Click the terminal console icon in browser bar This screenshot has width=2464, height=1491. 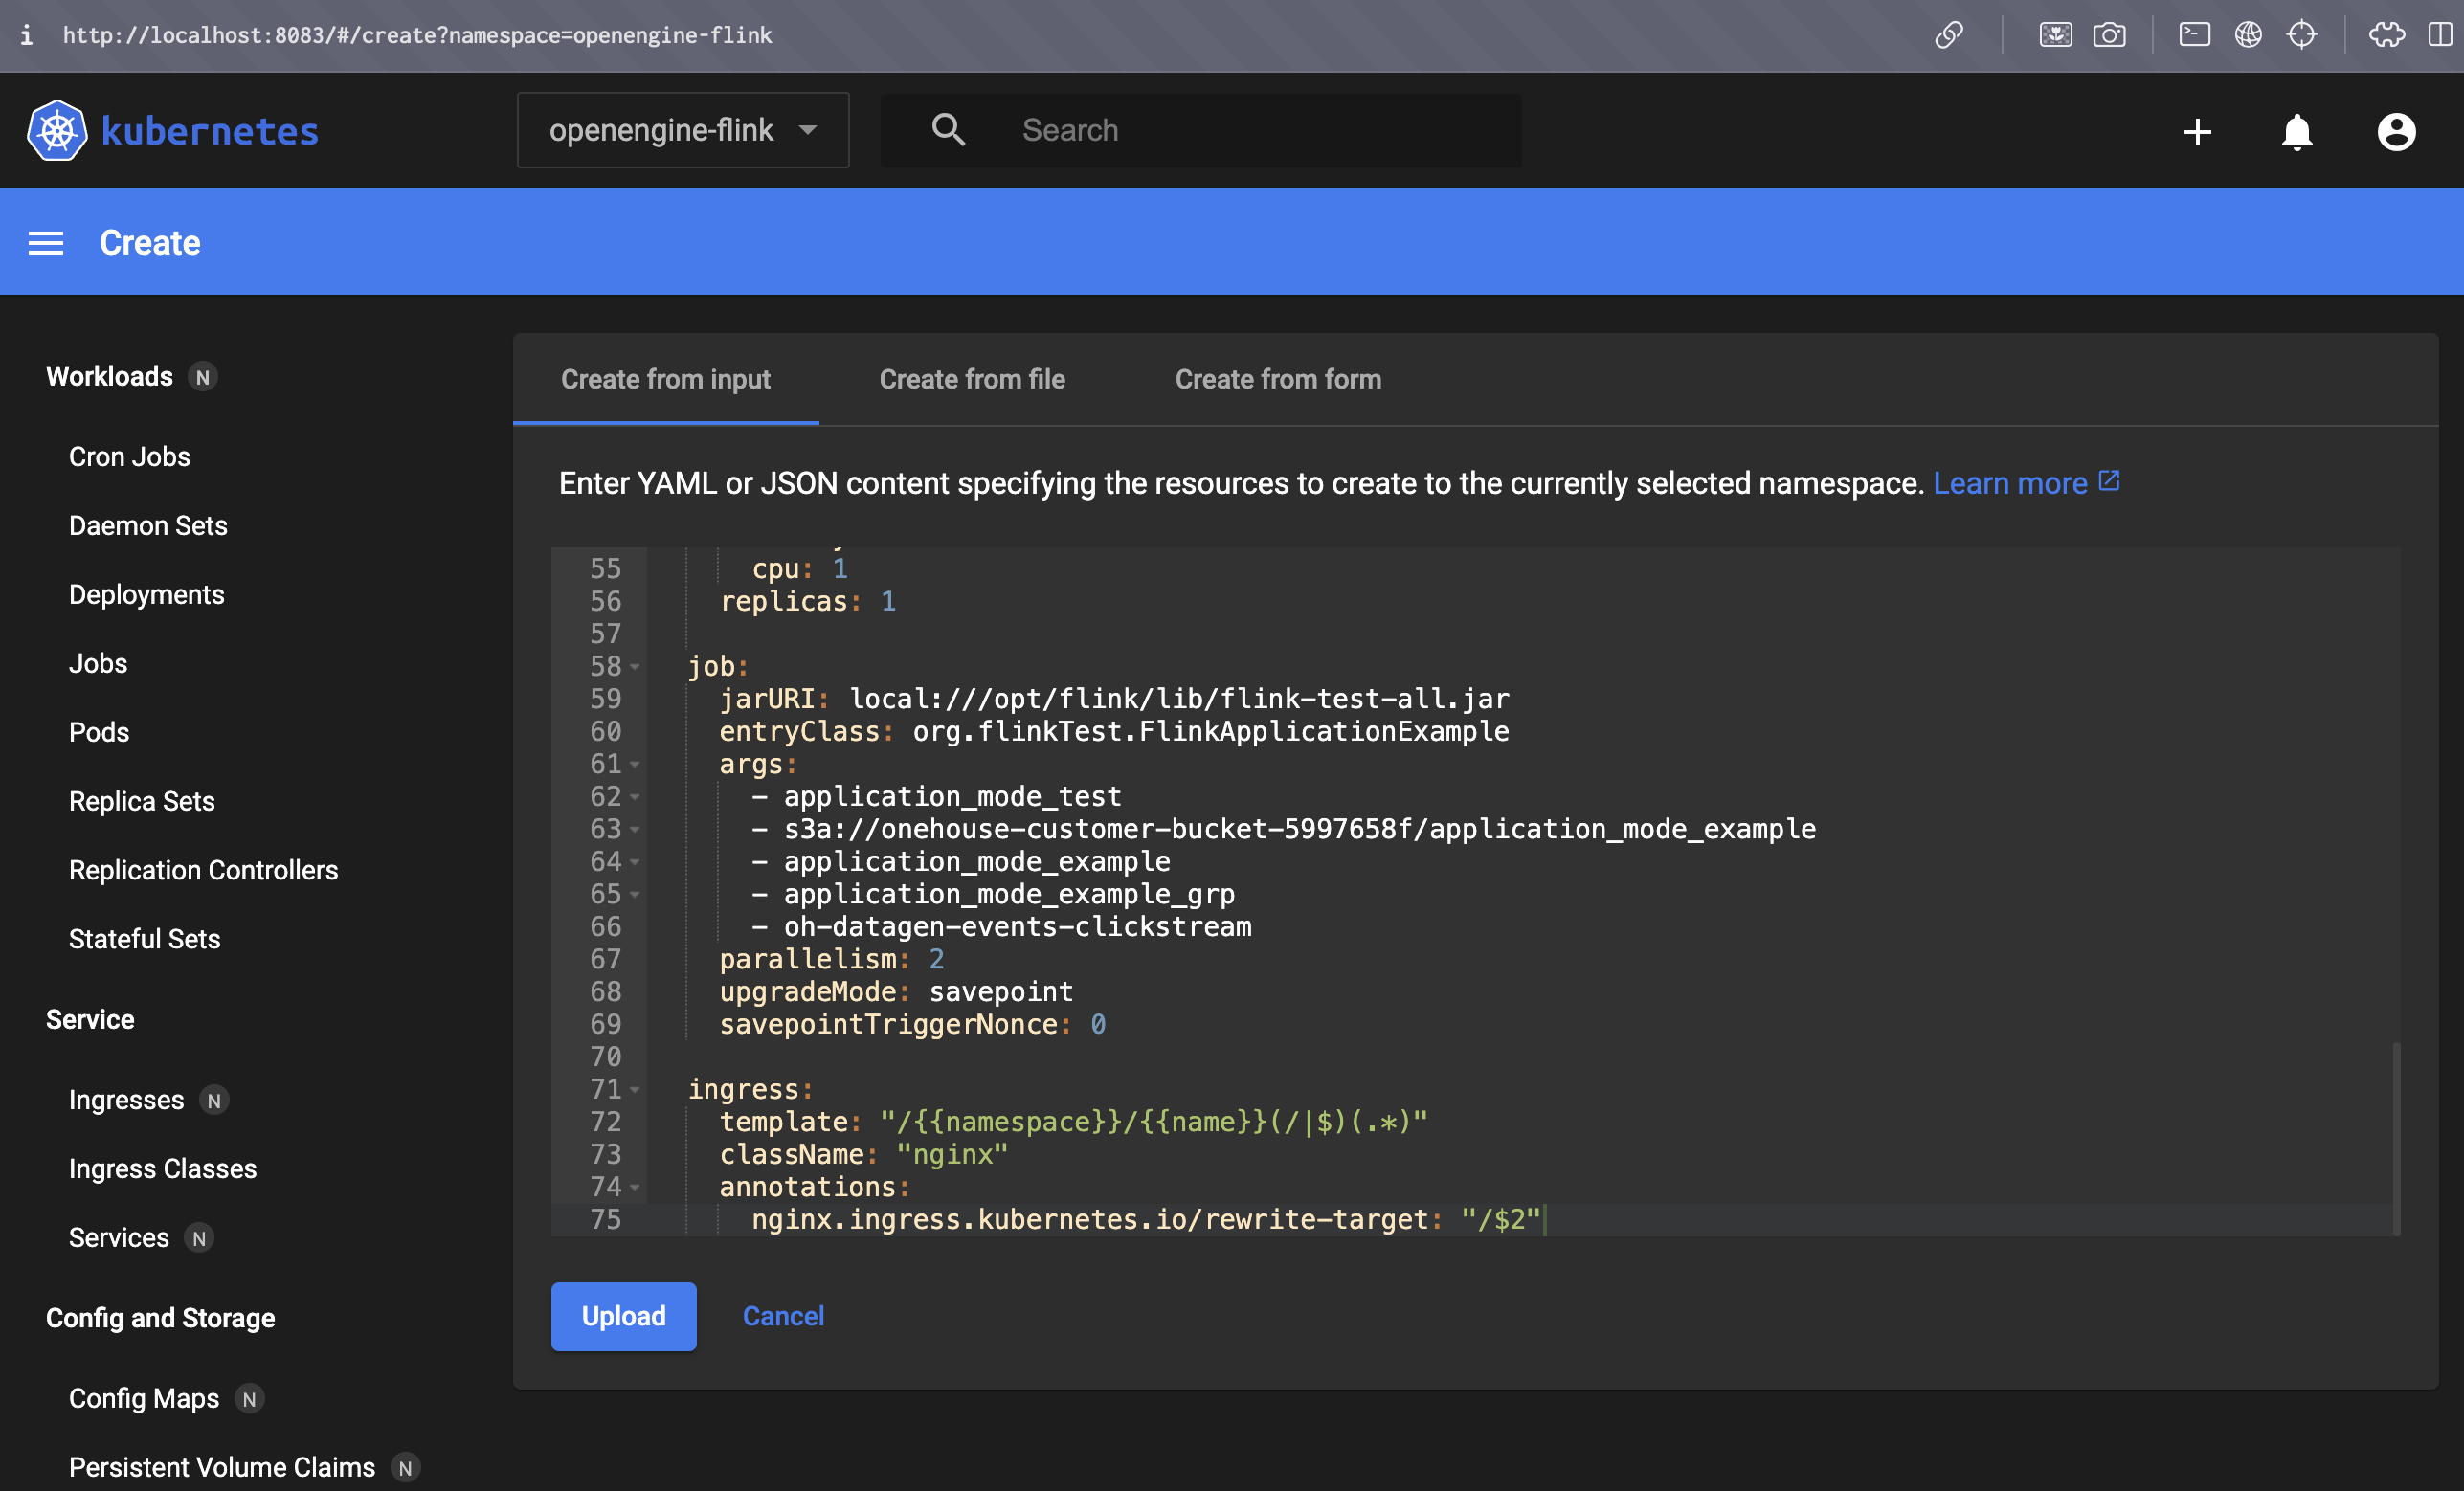(x=2194, y=35)
